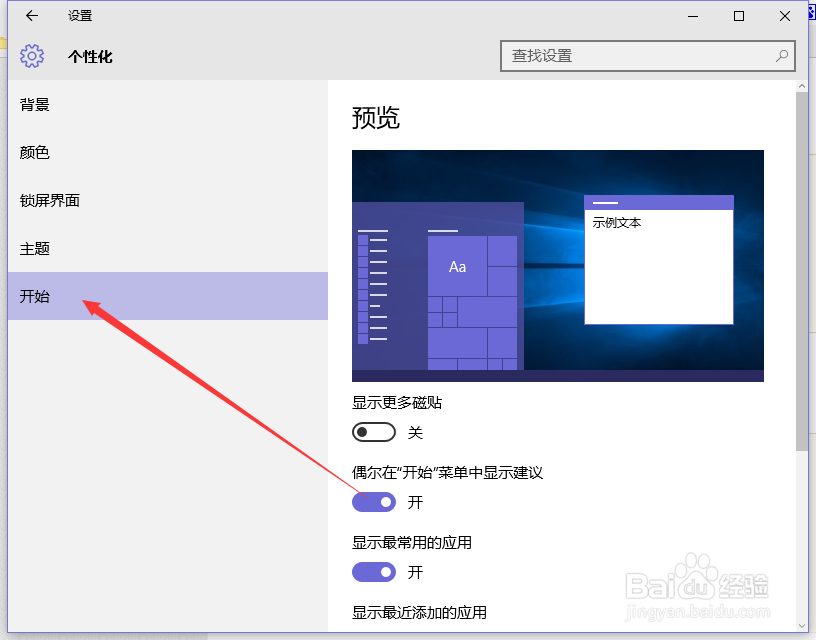Click the 查找设置 search box
This screenshot has width=816, height=640.
(640, 57)
